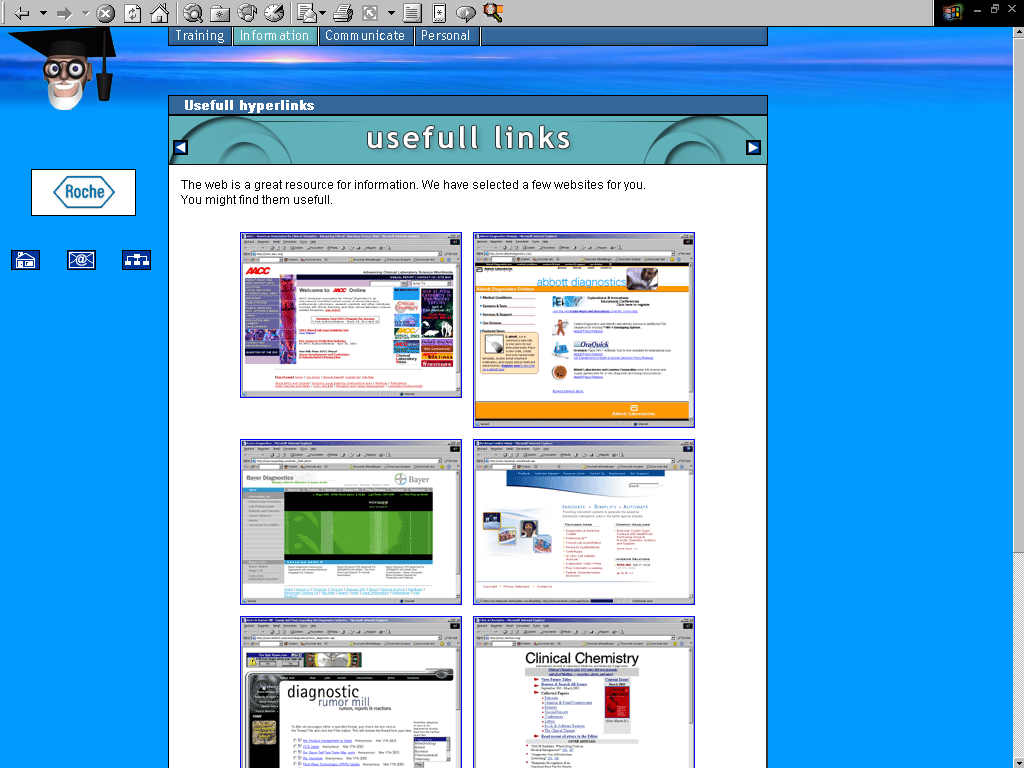This screenshot has height=768, width=1024.
Task: Click the browser Back arrow button
Action: 21,13
